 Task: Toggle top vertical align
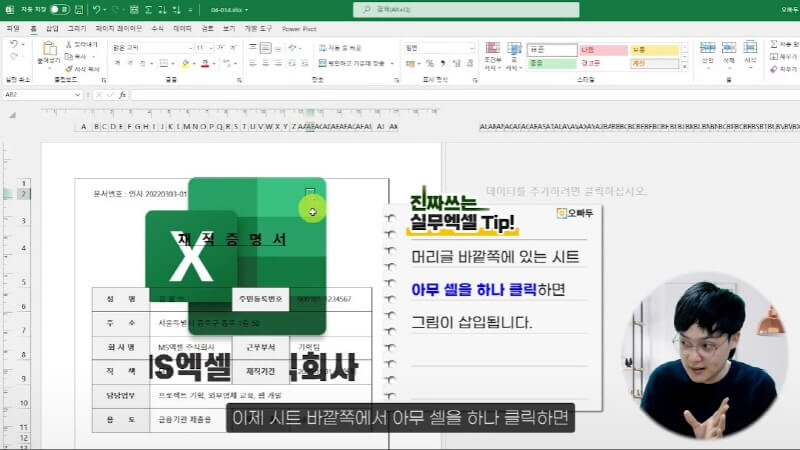[253, 47]
